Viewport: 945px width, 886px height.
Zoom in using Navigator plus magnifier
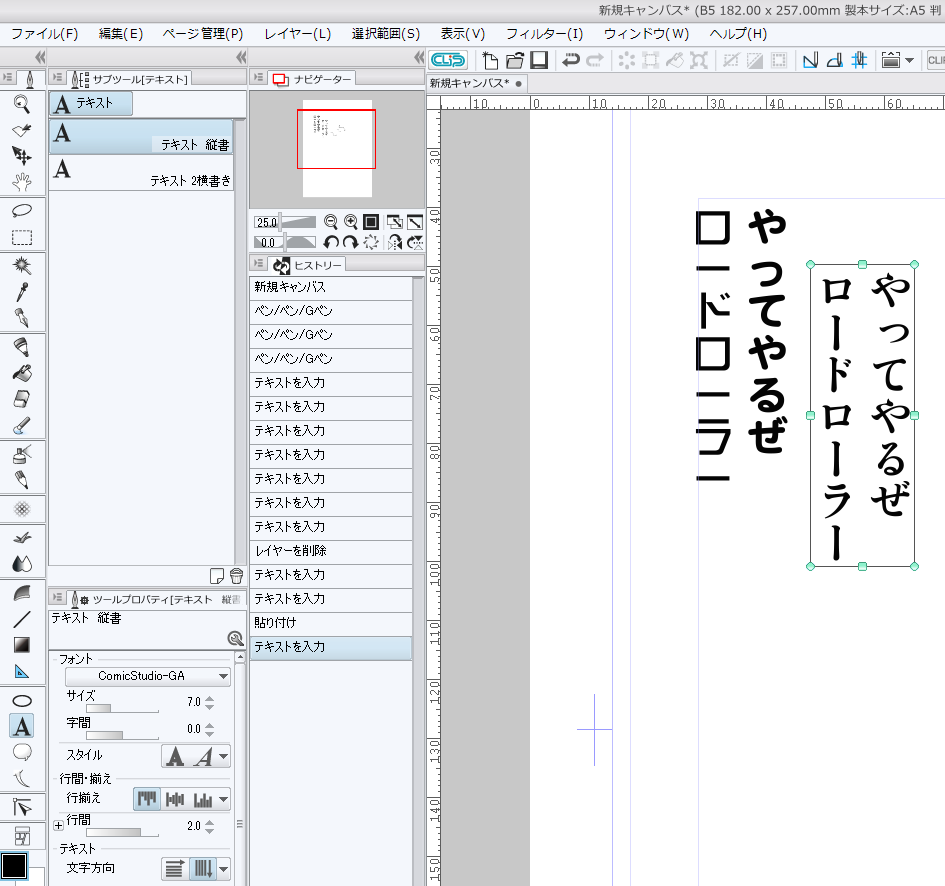(351, 222)
